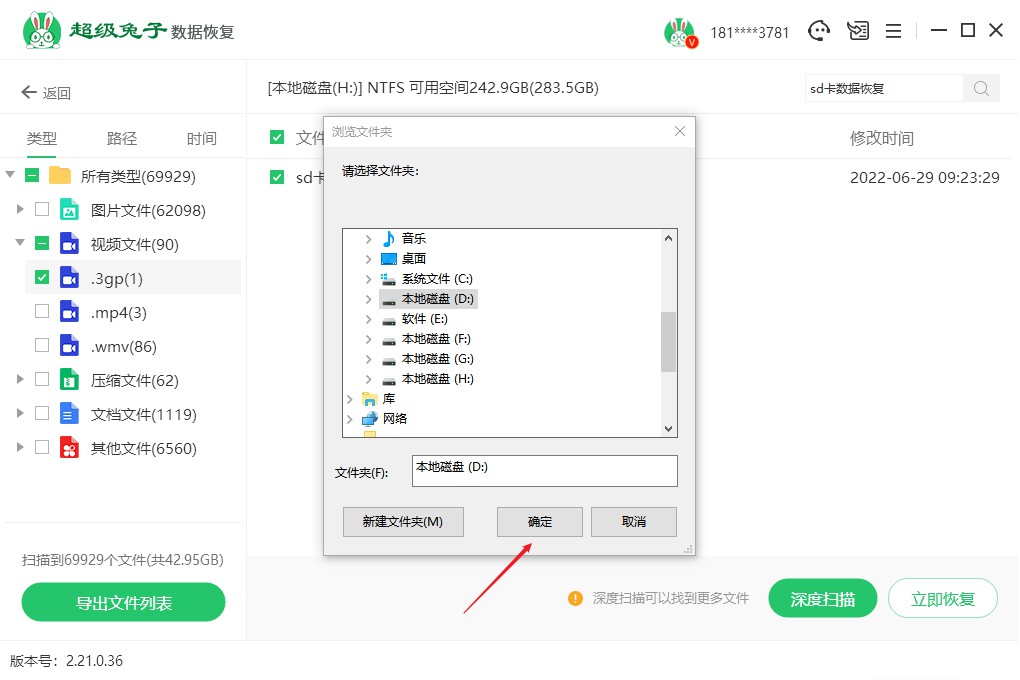Switch to the 时间 tab

pos(202,138)
